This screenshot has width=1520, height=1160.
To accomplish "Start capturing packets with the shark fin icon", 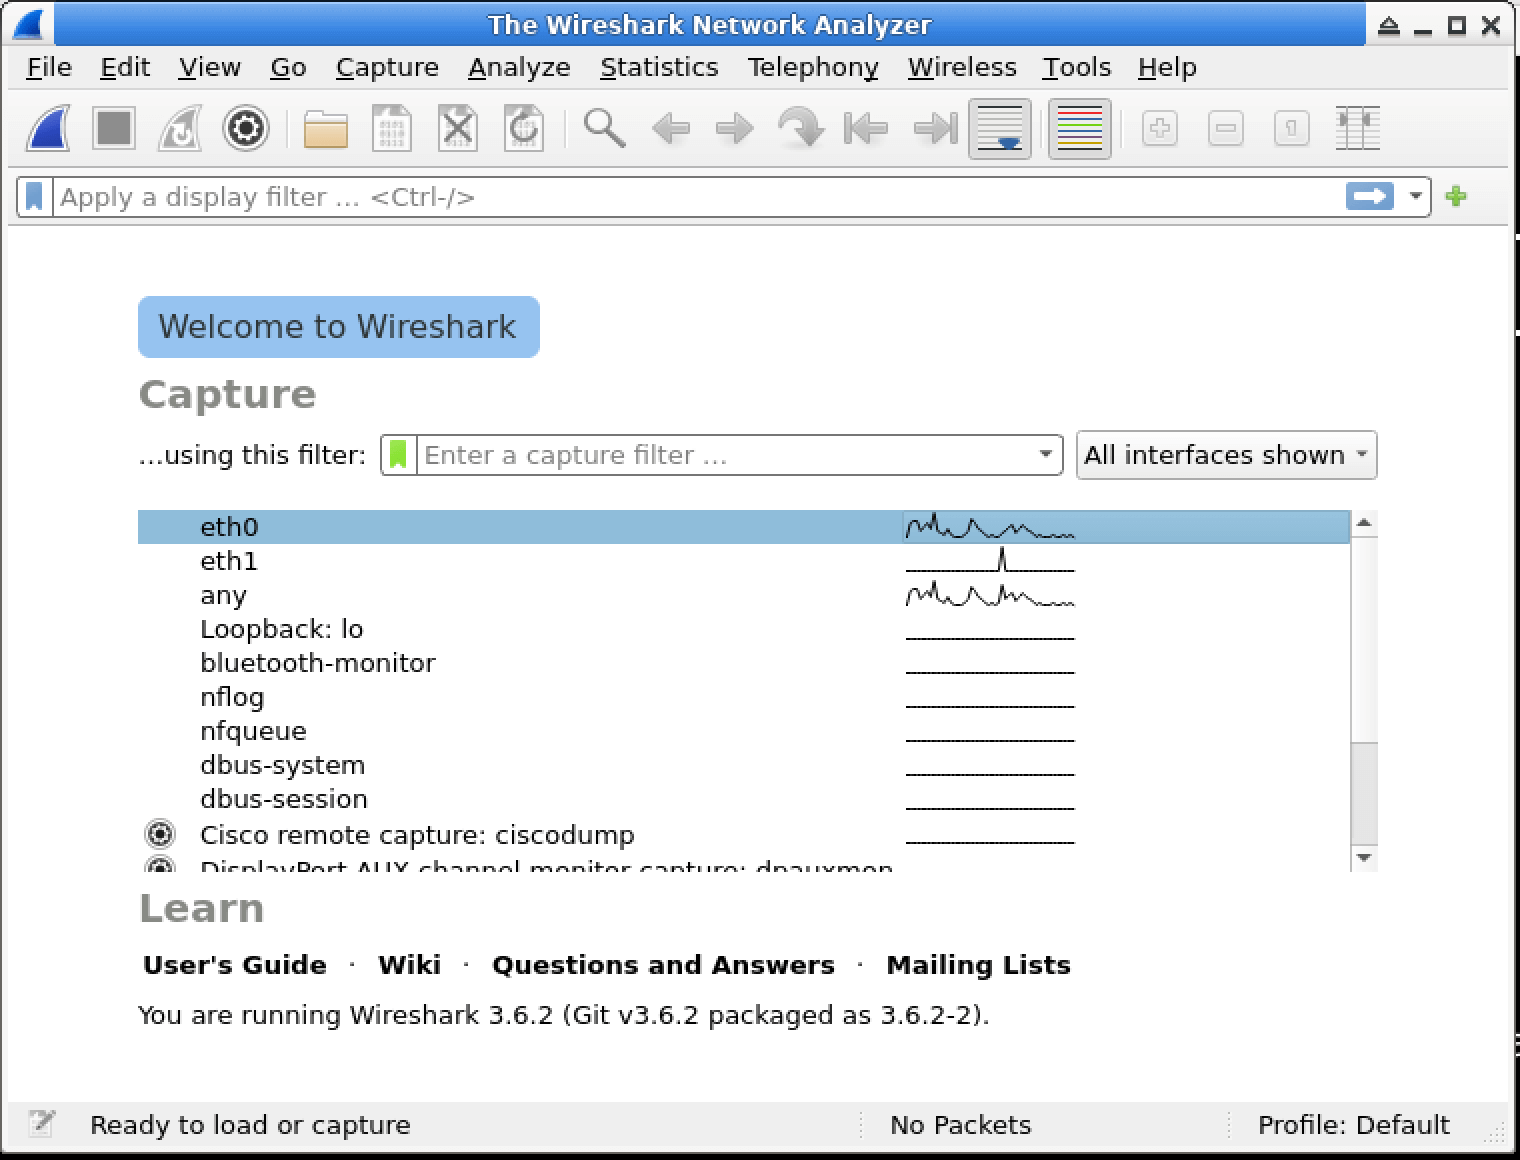I will click(48, 129).
